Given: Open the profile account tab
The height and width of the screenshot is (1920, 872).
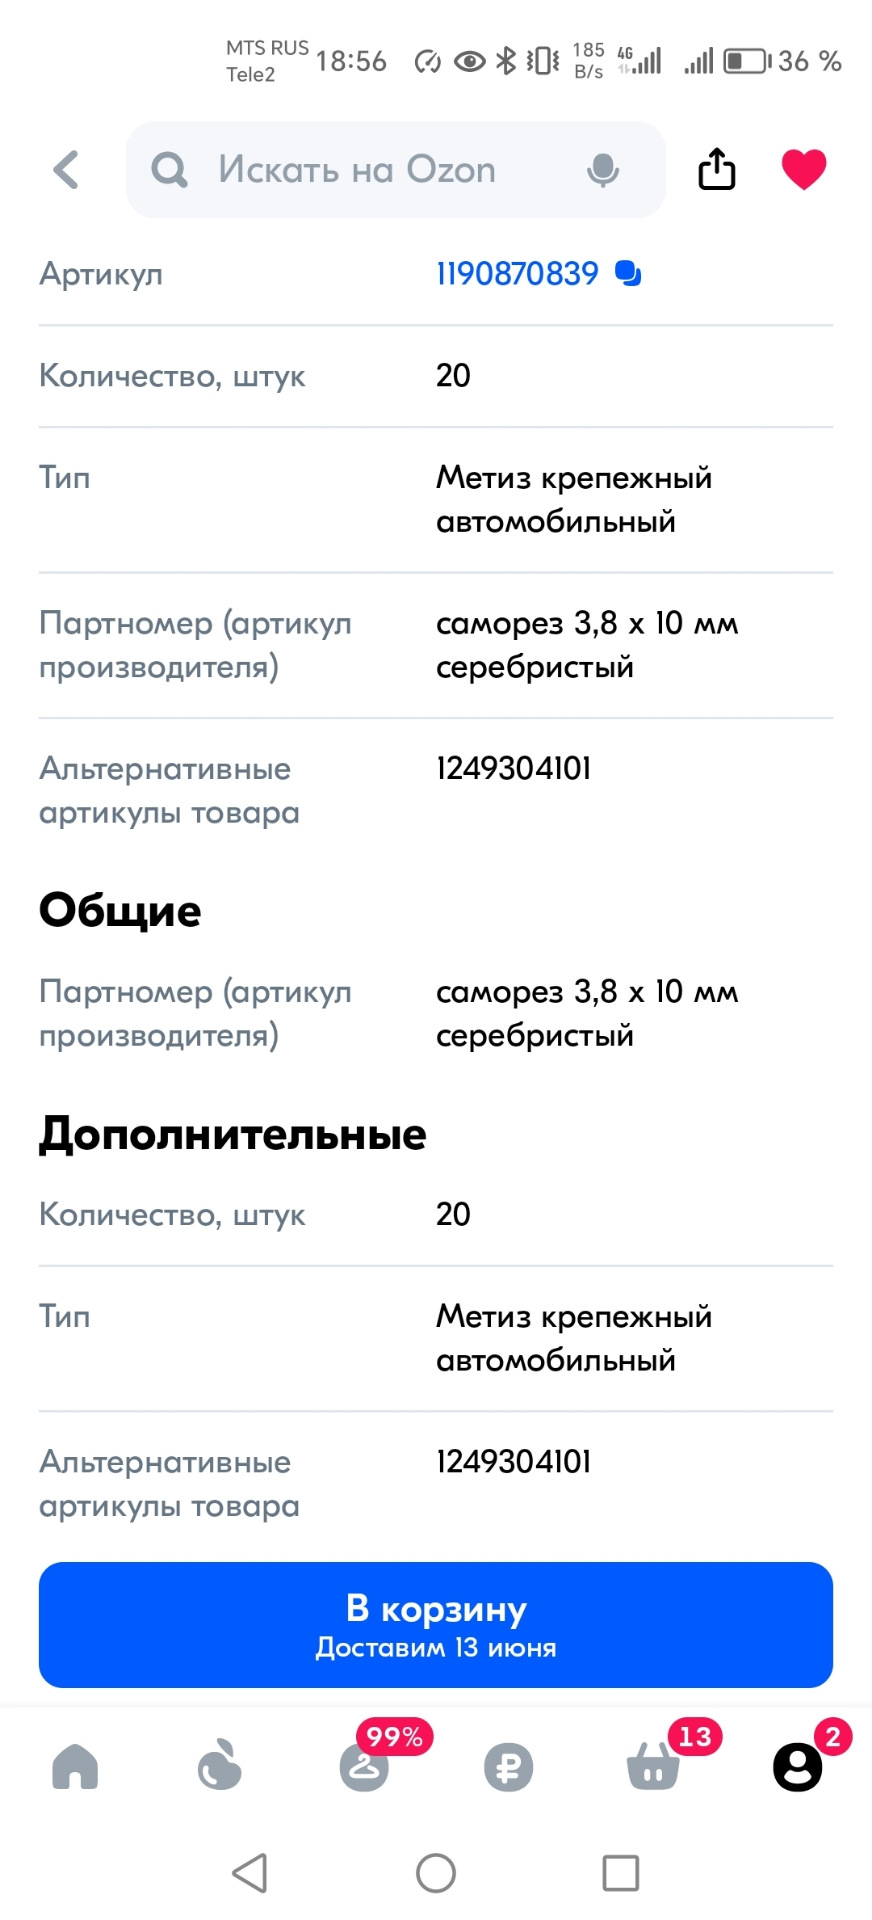Looking at the screenshot, I should [x=798, y=1766].
